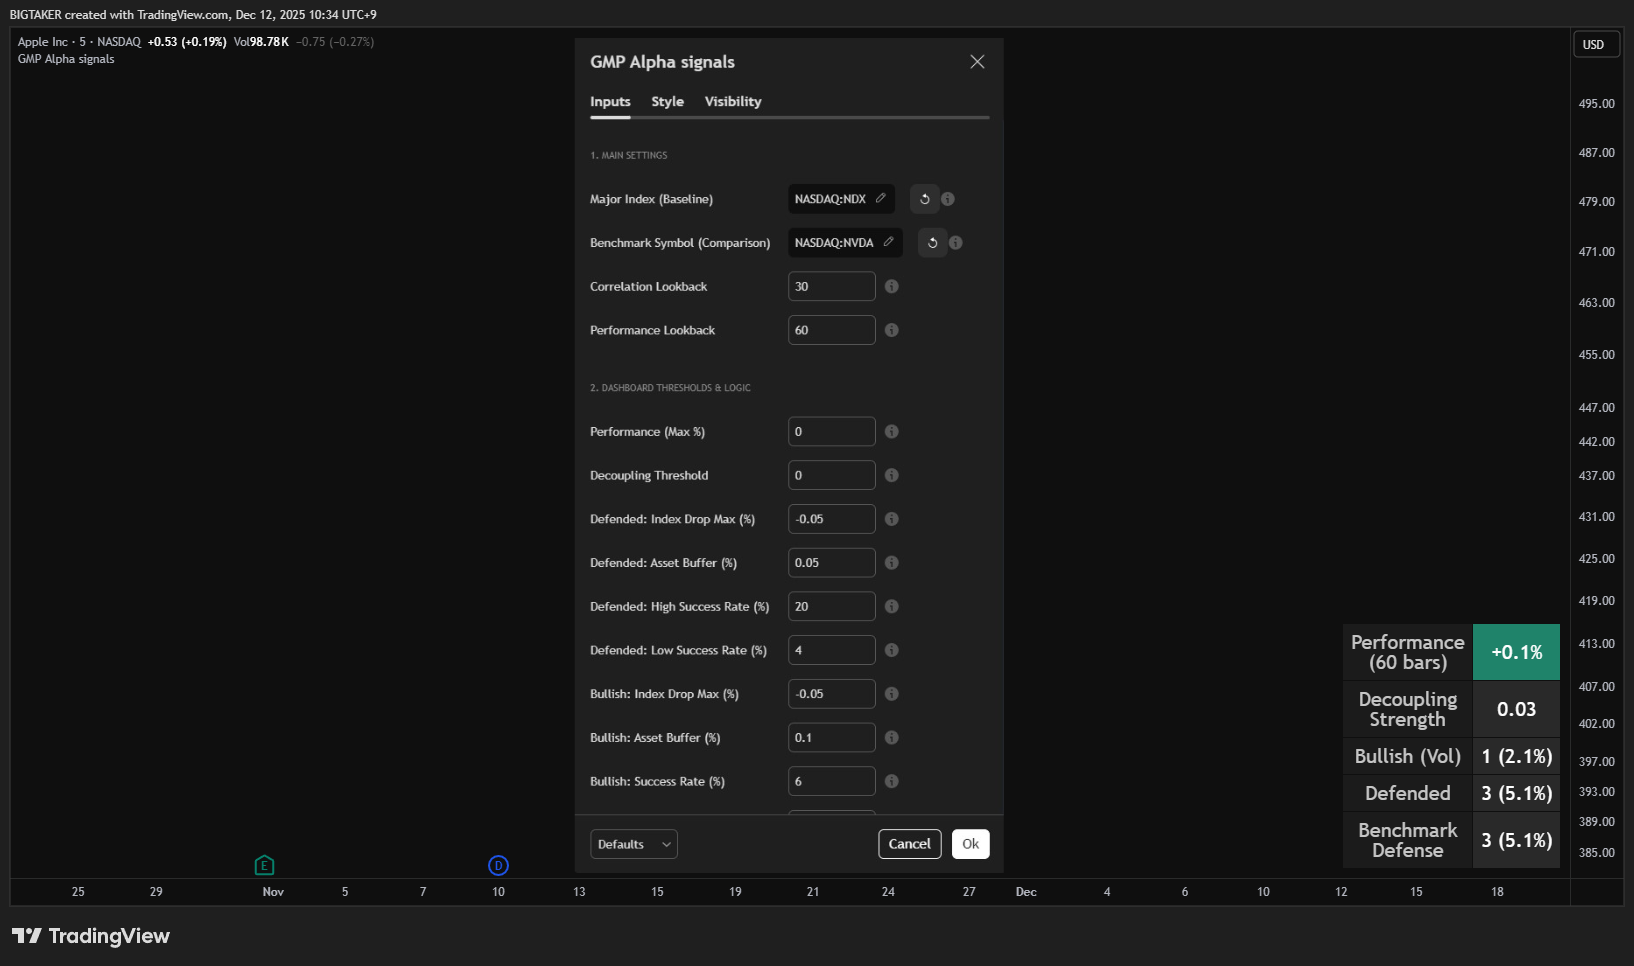Click the Nov date label on time axis
The width and height of the screenshot is (1634, 966).
[273, 892]
